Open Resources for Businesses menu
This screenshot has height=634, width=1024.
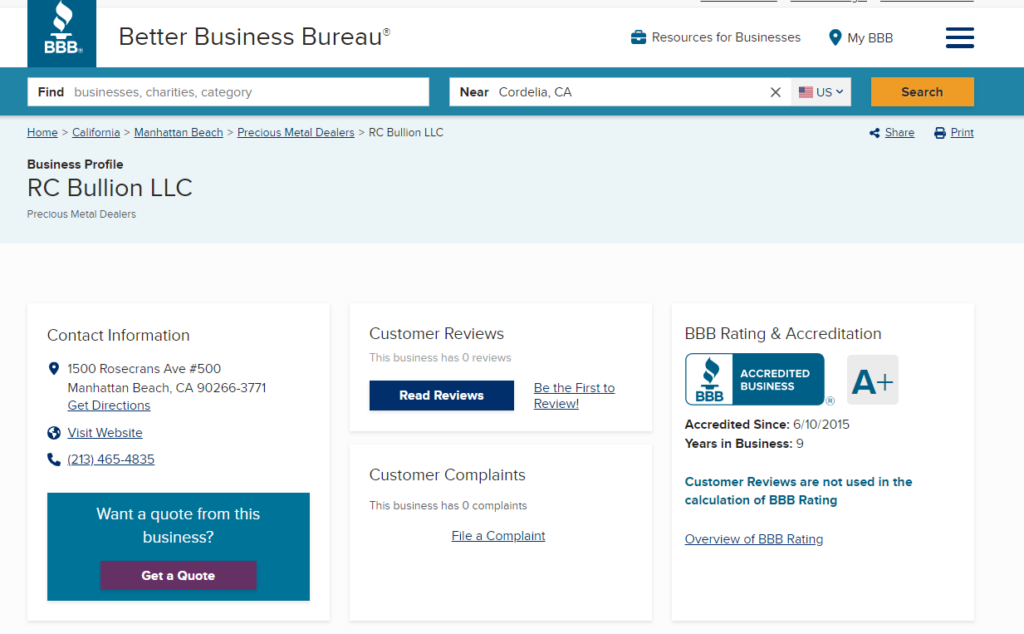[x=716, y=37]
